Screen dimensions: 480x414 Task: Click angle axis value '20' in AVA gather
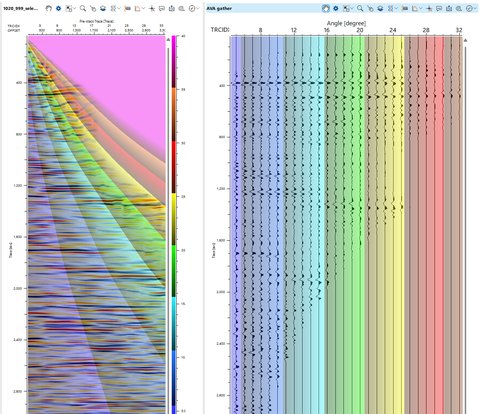tap(359, 30)
